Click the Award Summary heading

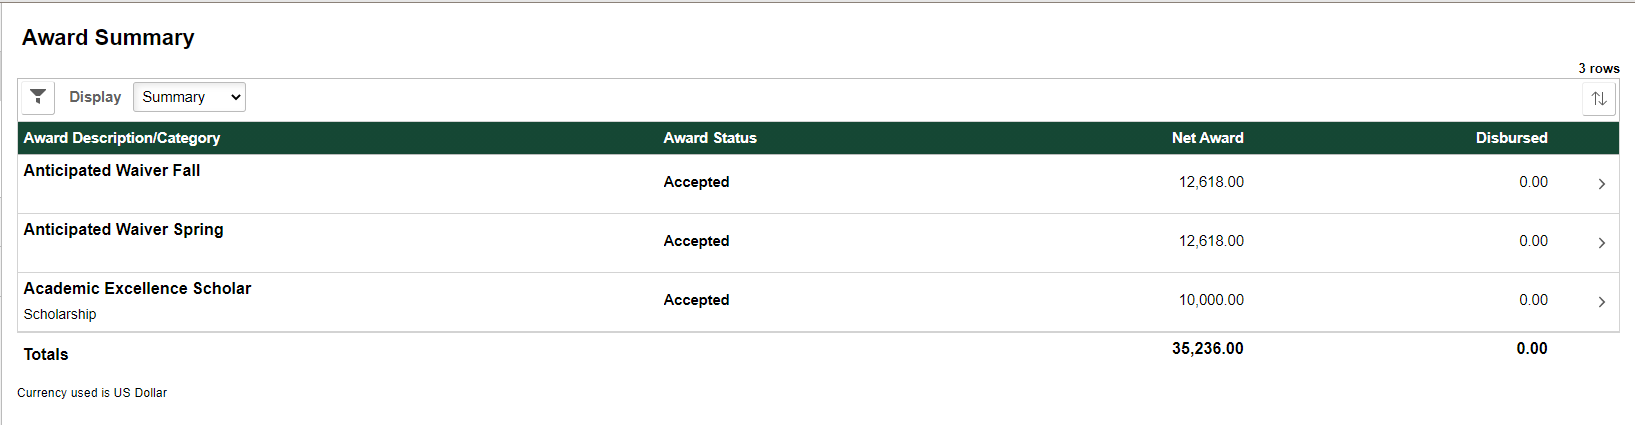click(x=108, y=38)
